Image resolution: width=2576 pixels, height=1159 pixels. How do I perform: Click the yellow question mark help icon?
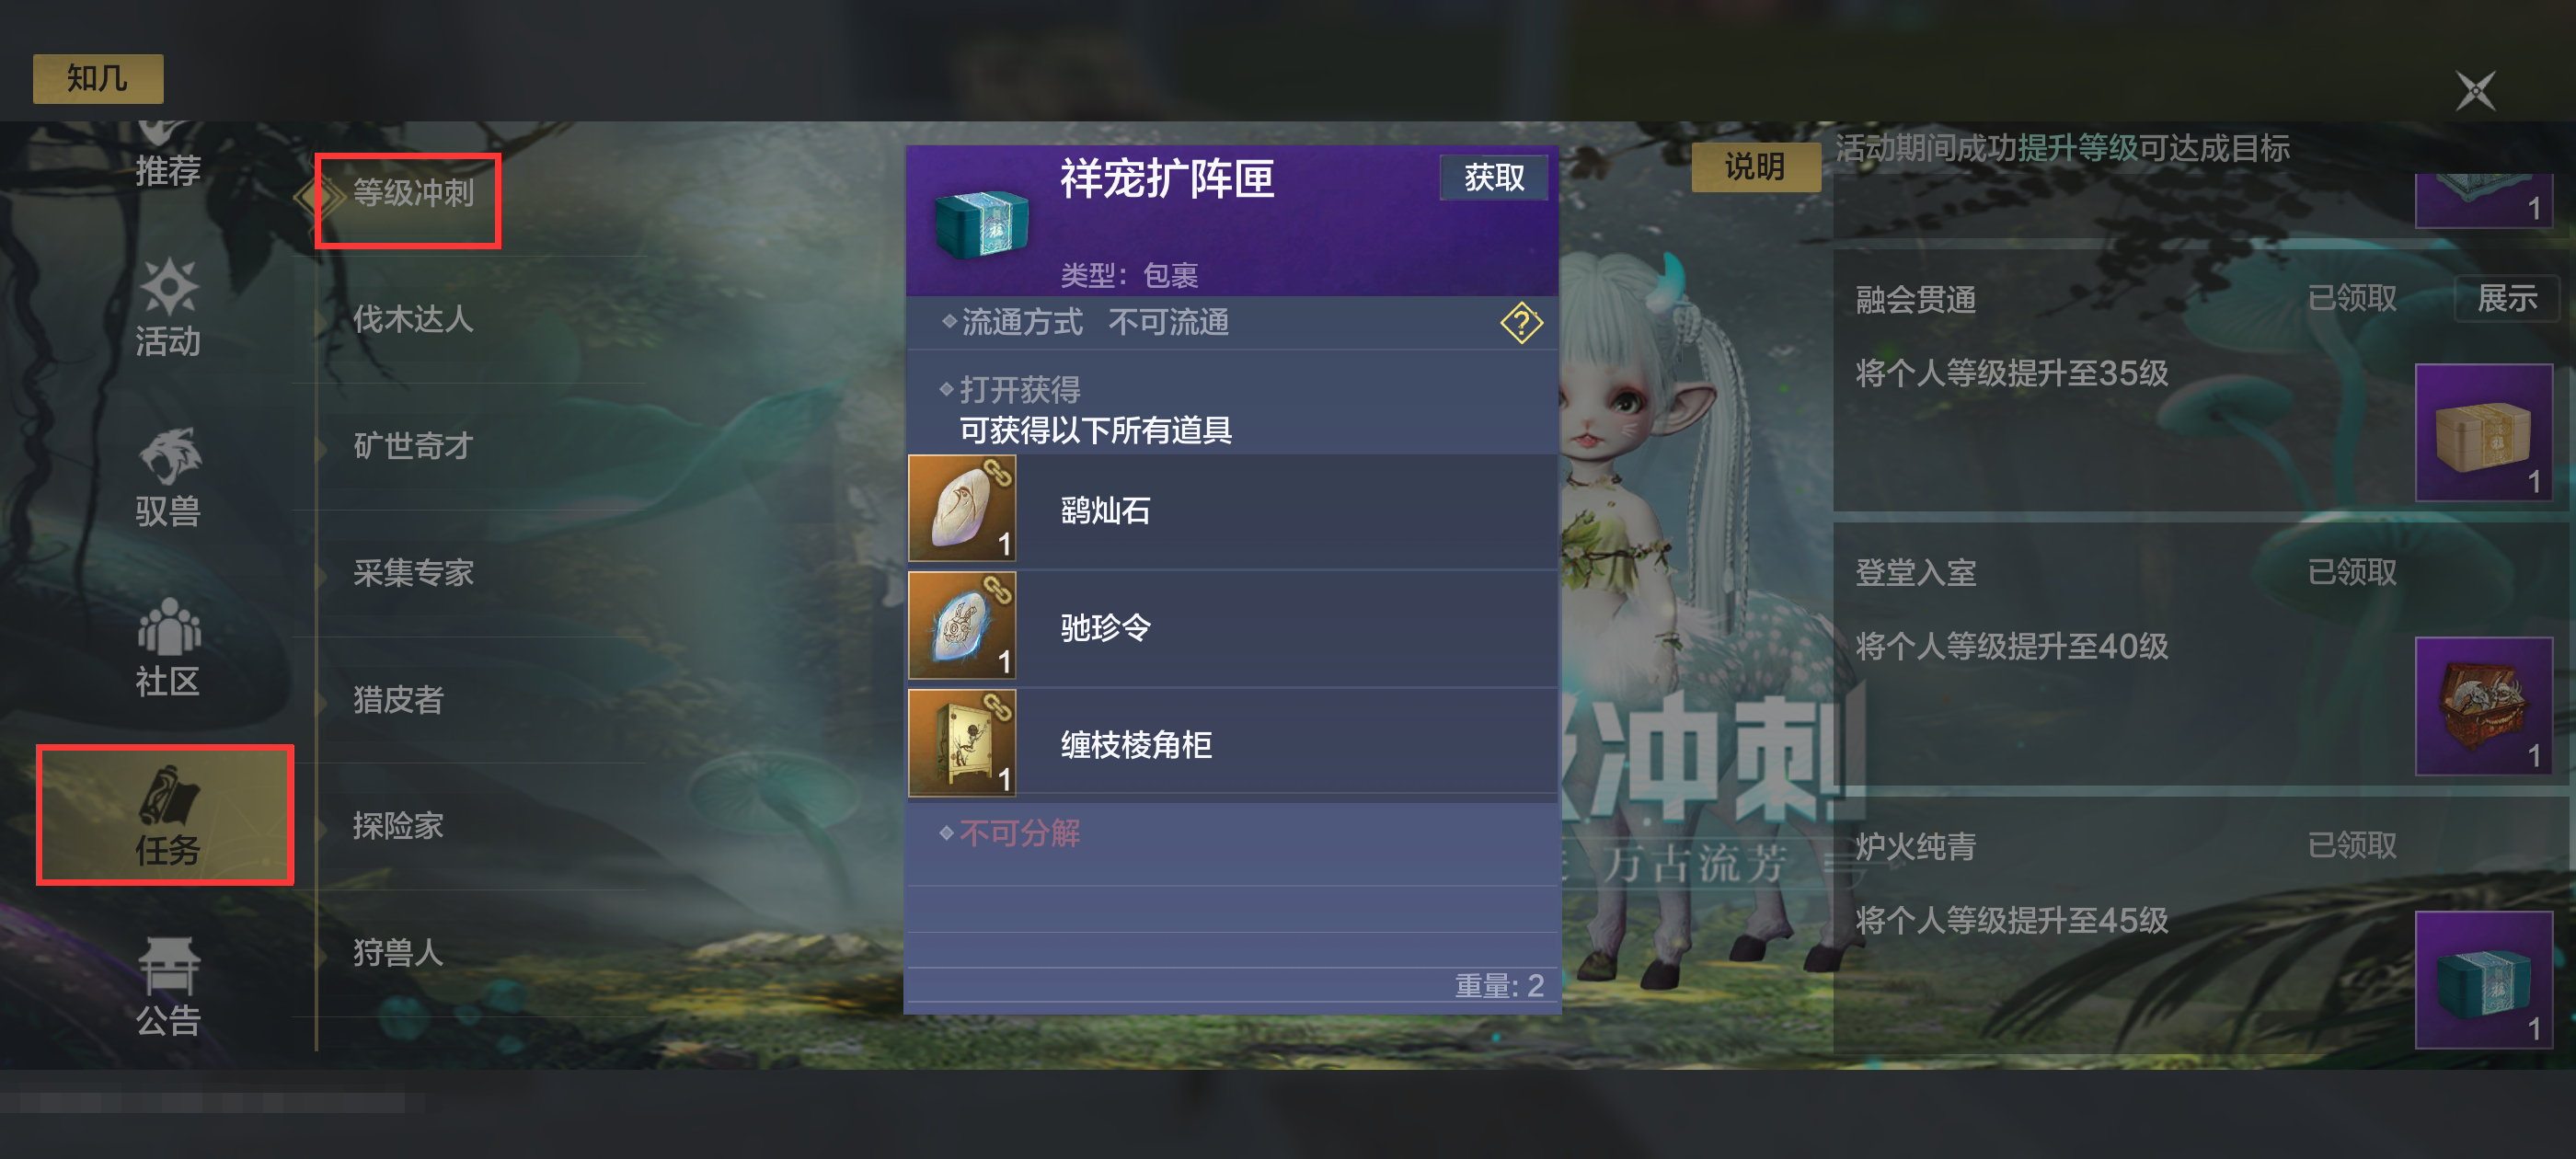pyautogui.click(x=1521, y=323)
